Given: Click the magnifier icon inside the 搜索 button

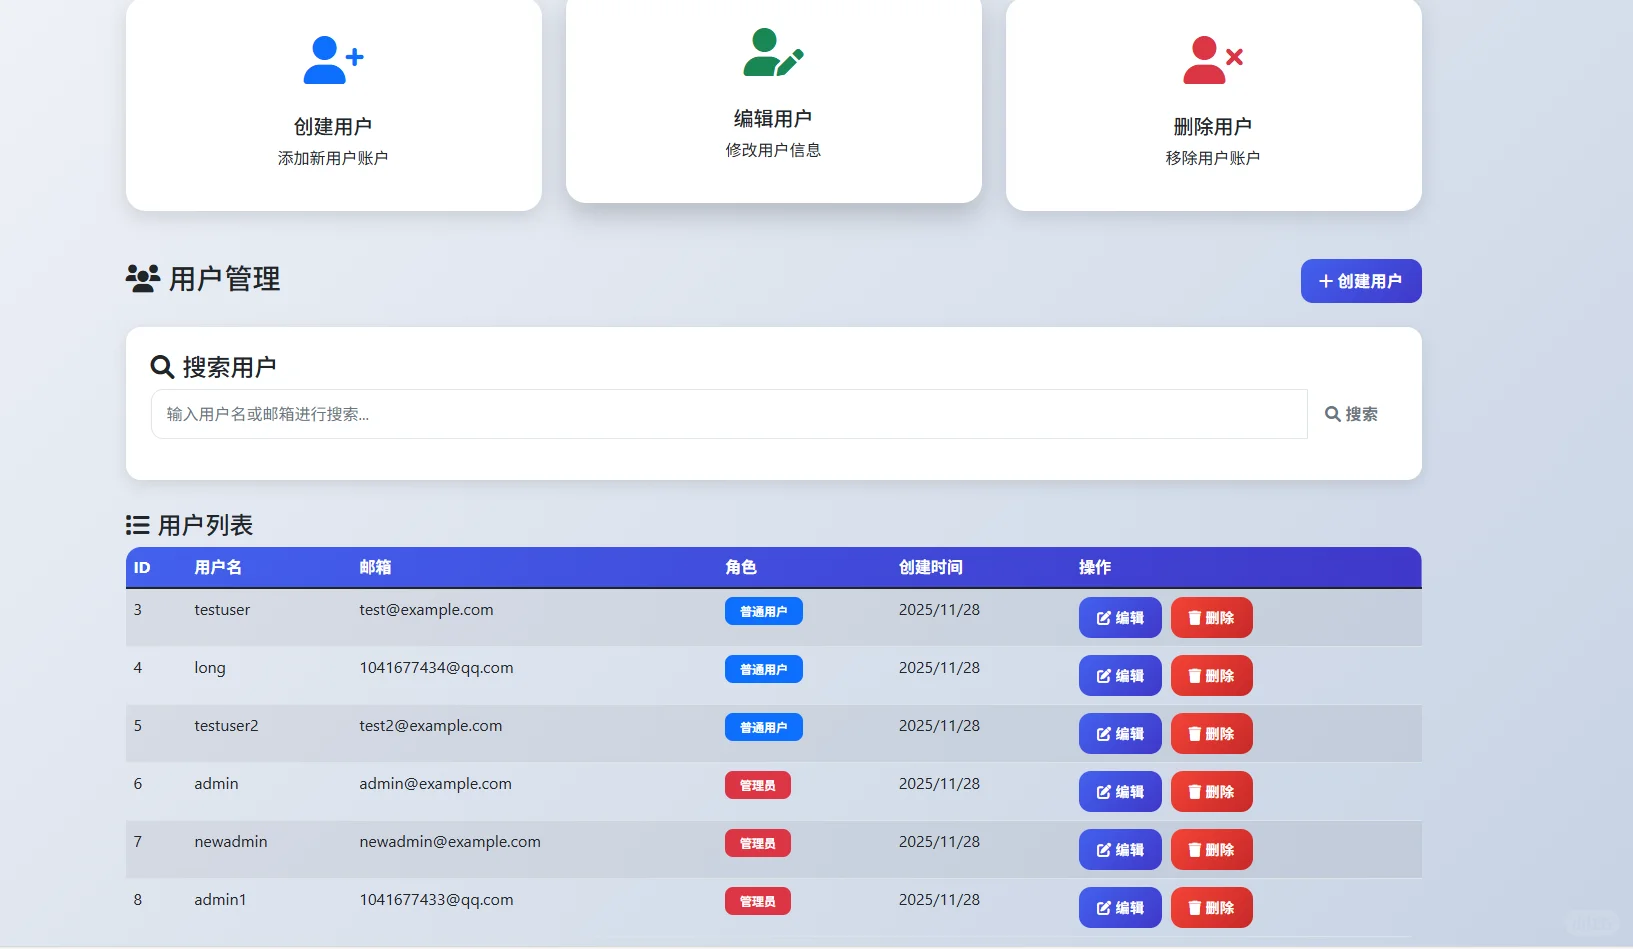Looking at the screenshot, I should (x=1334, y=413).
